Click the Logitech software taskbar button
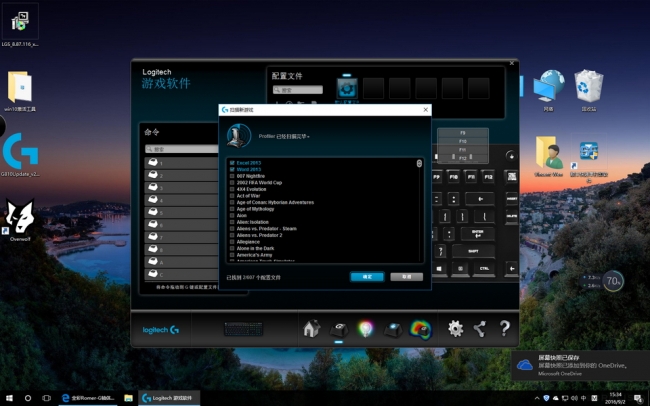Image resolution: width=650 pixels, height=406 pixels. [x=170, y=397]
